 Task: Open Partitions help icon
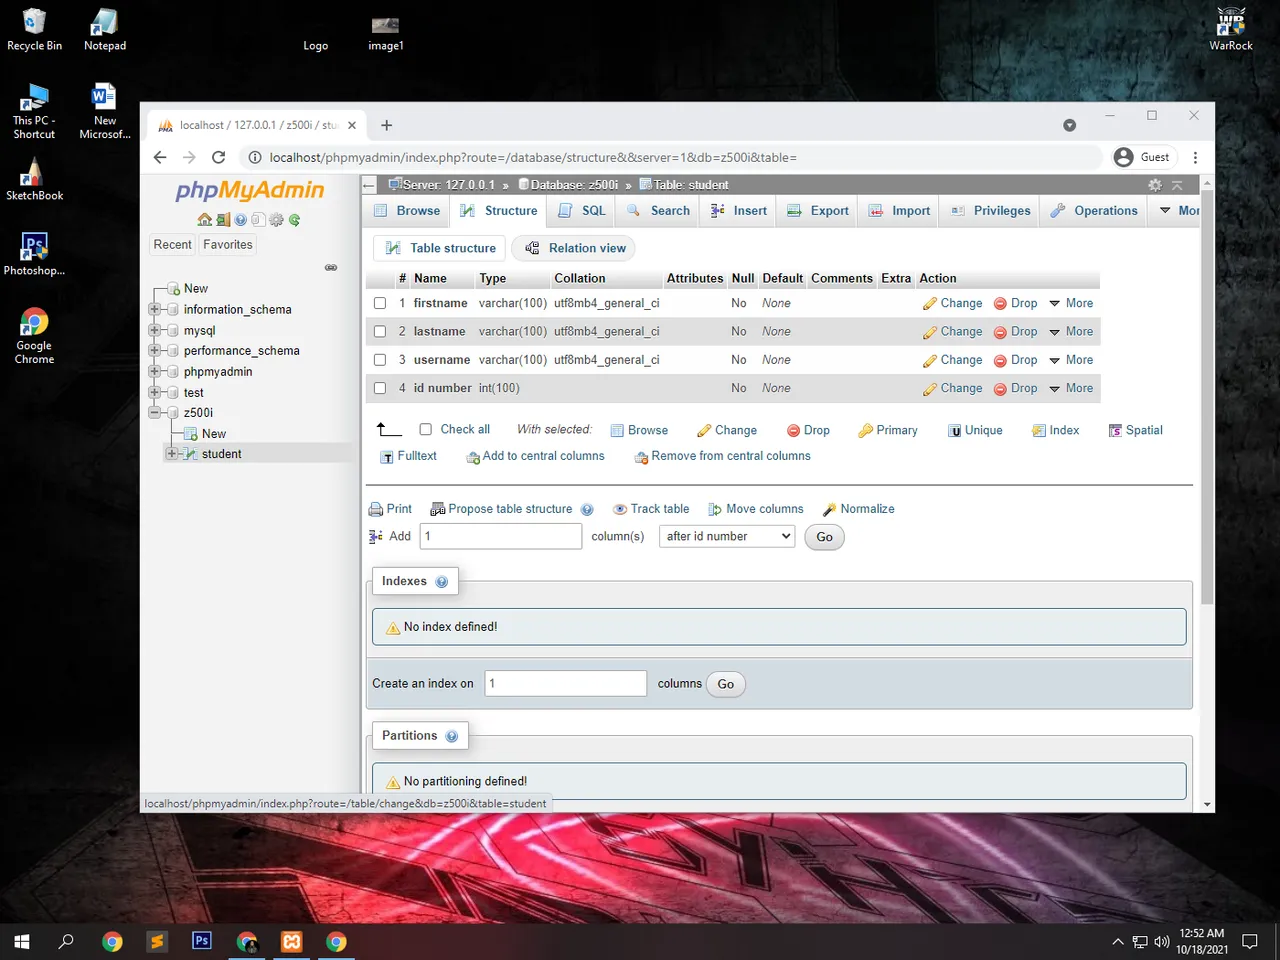[x=452, y=736]
